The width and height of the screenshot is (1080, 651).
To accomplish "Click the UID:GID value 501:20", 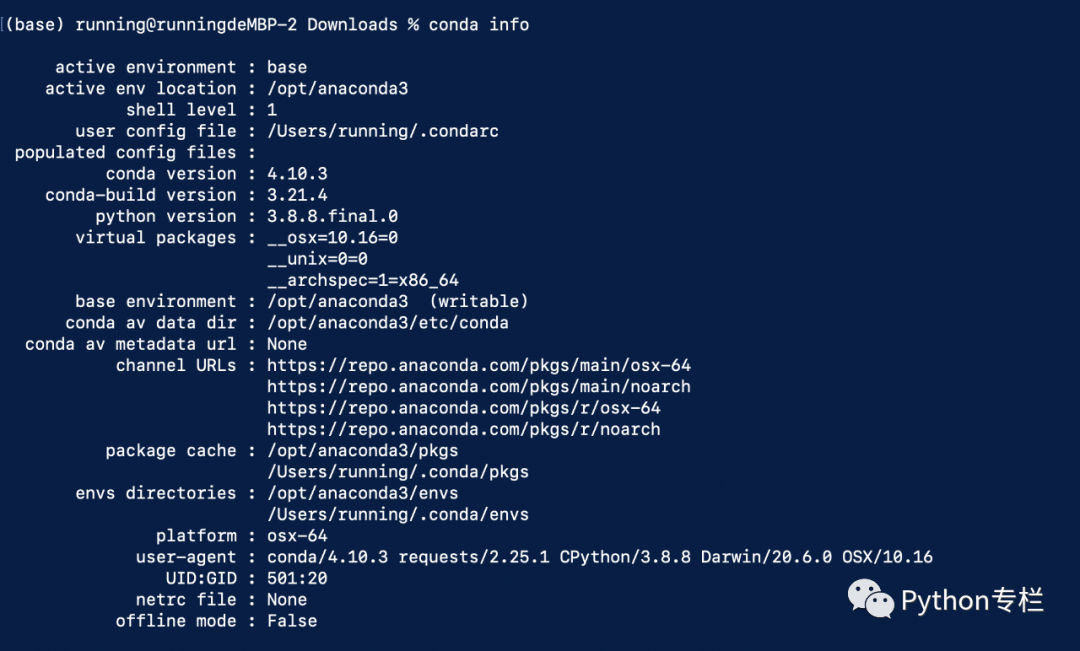I will pos(297,578).
